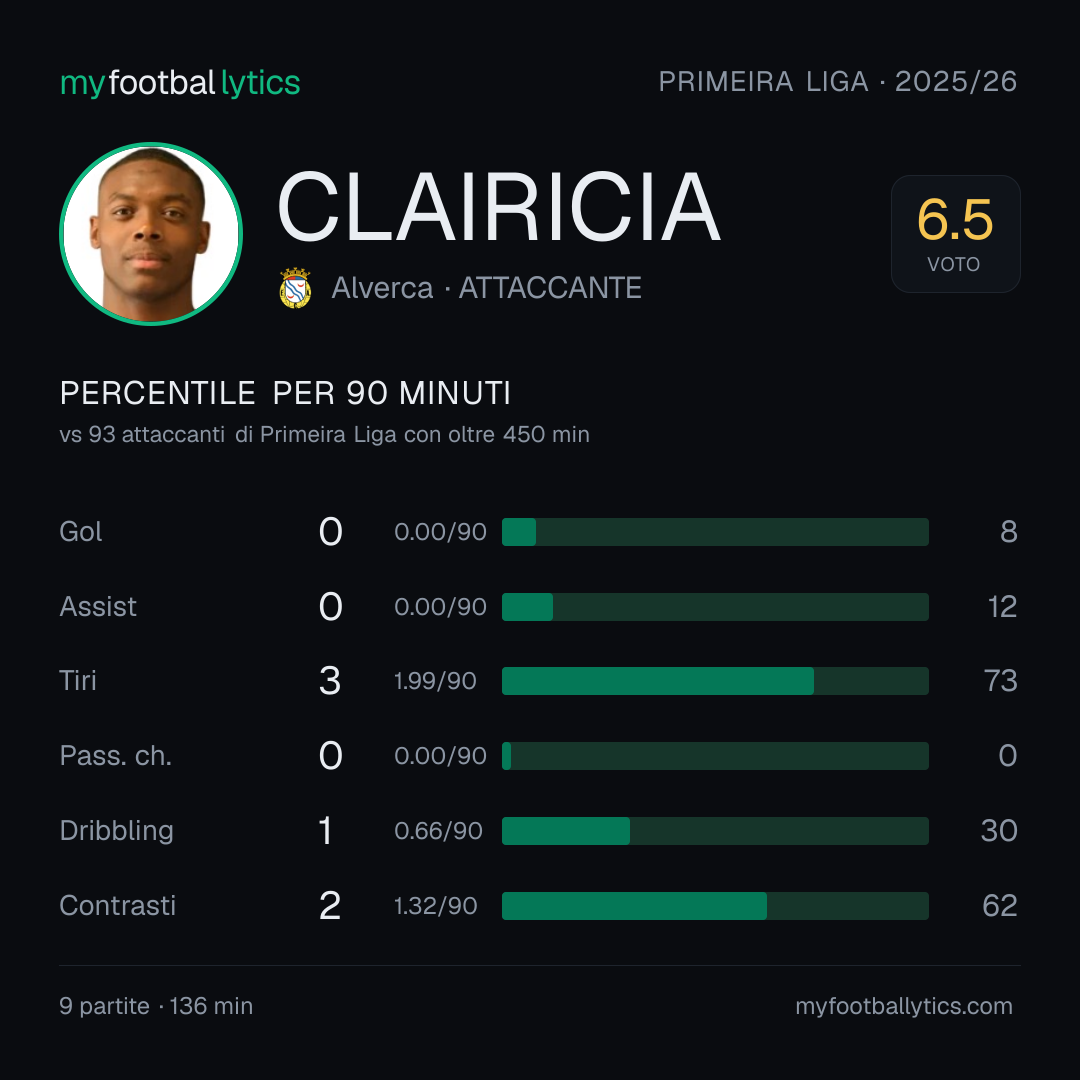Select the Tiri percentile bar
This screenshot has width=1080, height=1080.
point(715,681)
